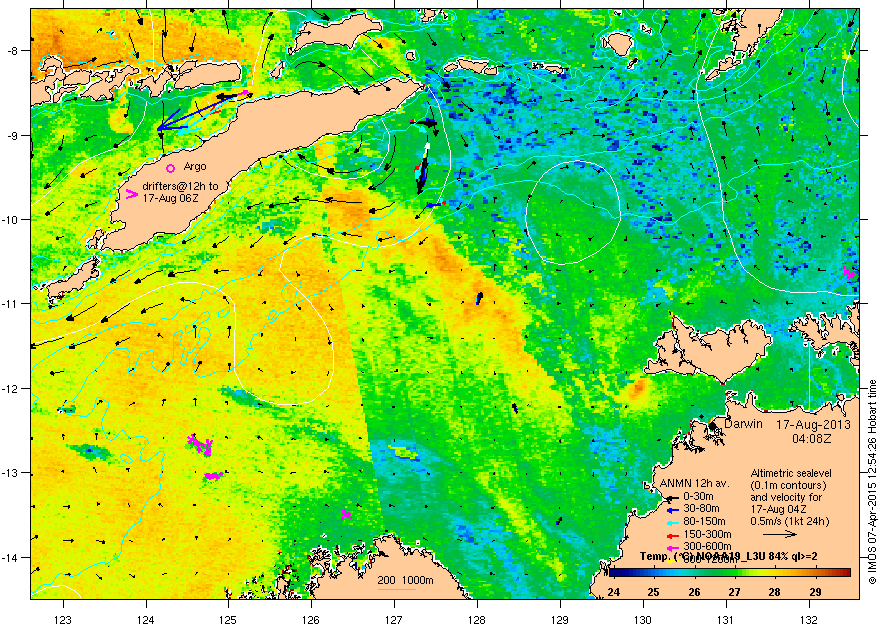
Task: Select the longitude axis label '128'
Action: coord(477,619)
